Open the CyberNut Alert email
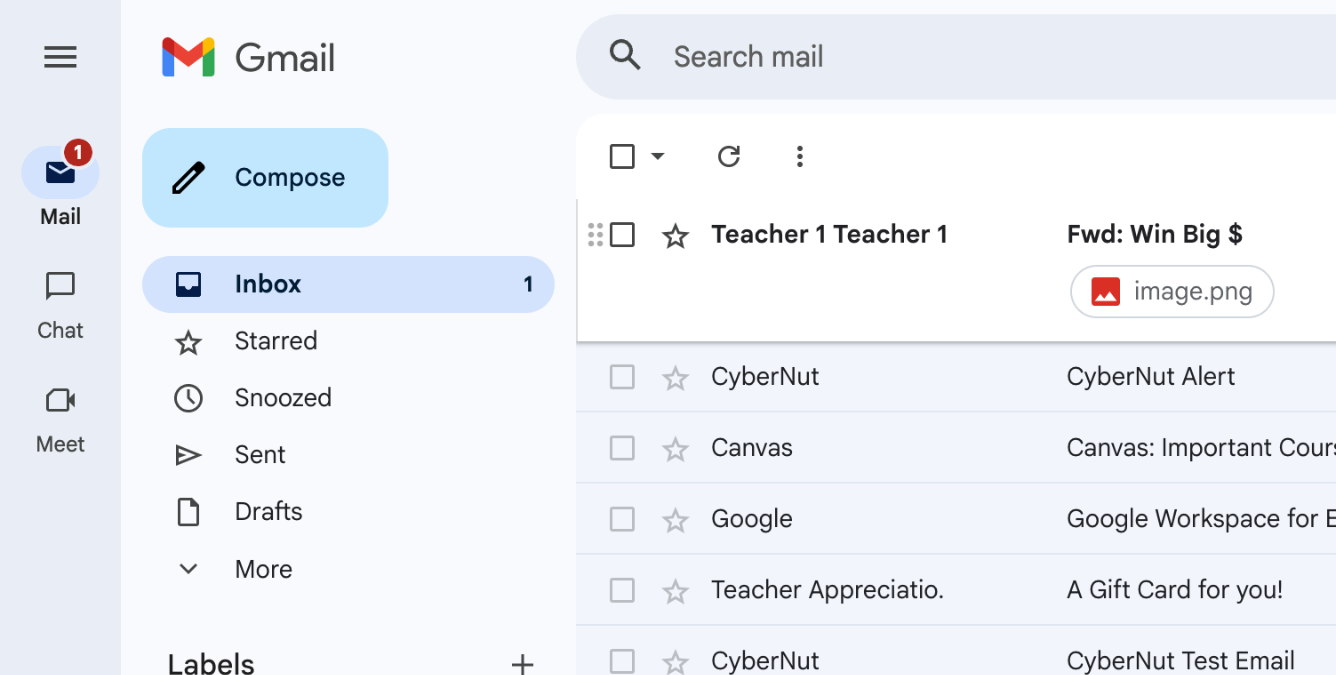Screen dimensions: 1336x675 [x=1150, y=377]
